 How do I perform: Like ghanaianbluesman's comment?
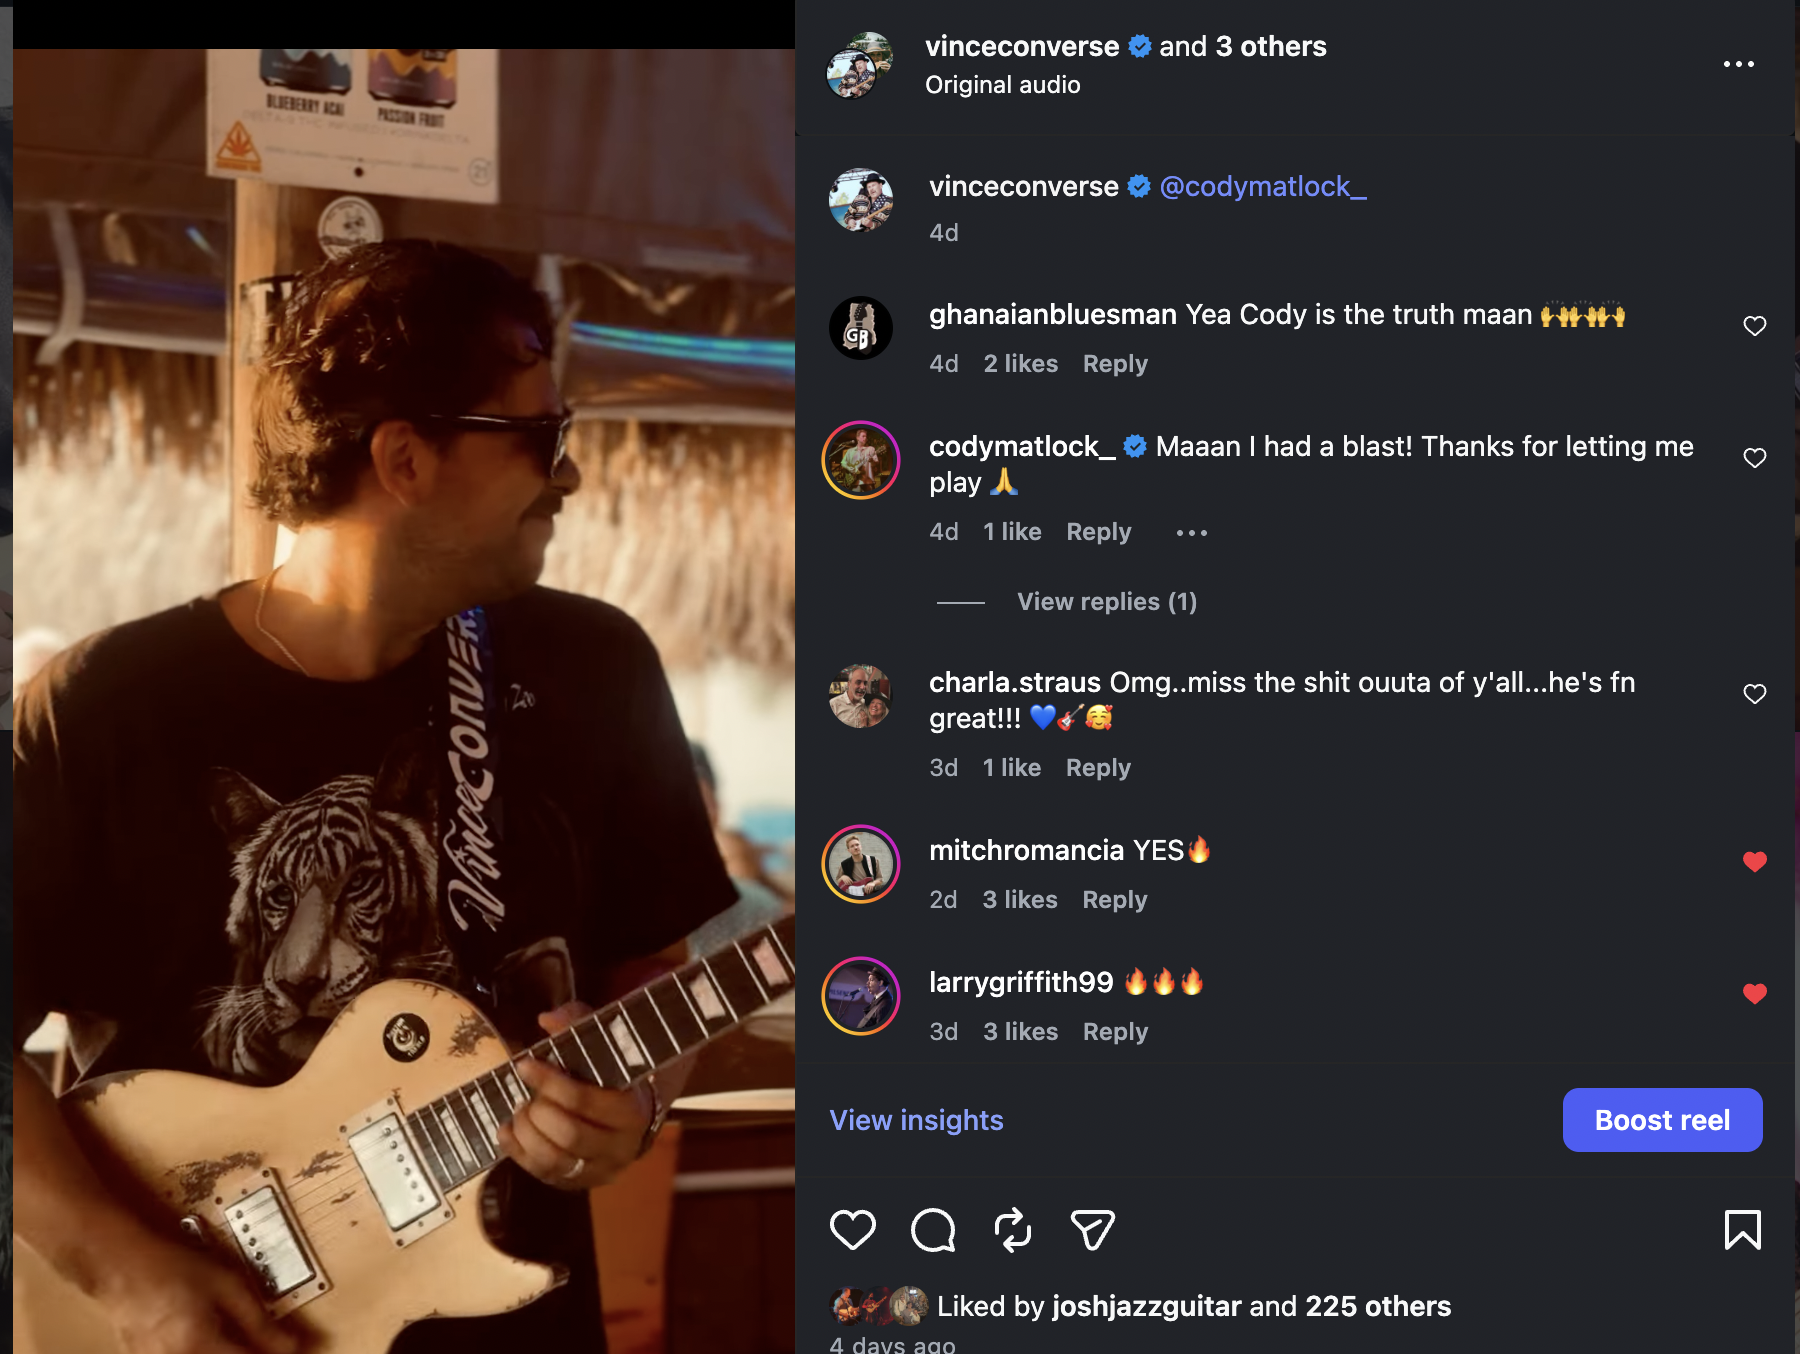(1755, 326)
